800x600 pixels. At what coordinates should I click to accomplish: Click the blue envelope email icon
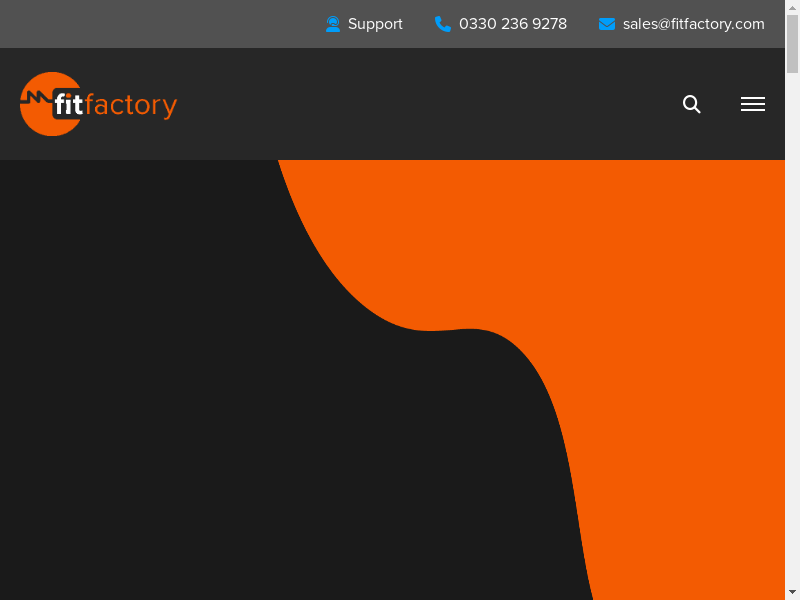607,24
